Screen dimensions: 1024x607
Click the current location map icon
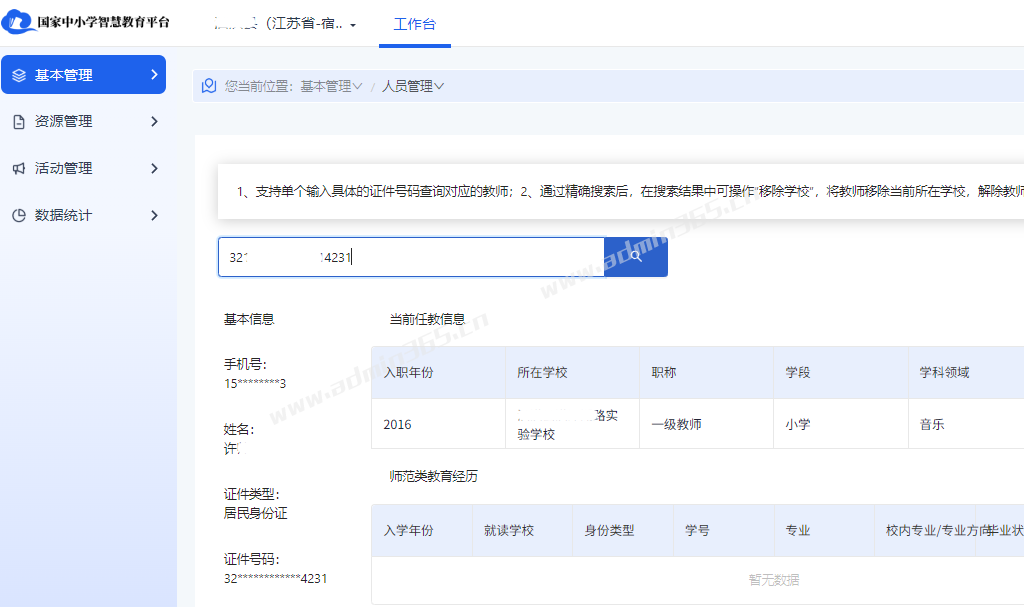coord(209,86)
